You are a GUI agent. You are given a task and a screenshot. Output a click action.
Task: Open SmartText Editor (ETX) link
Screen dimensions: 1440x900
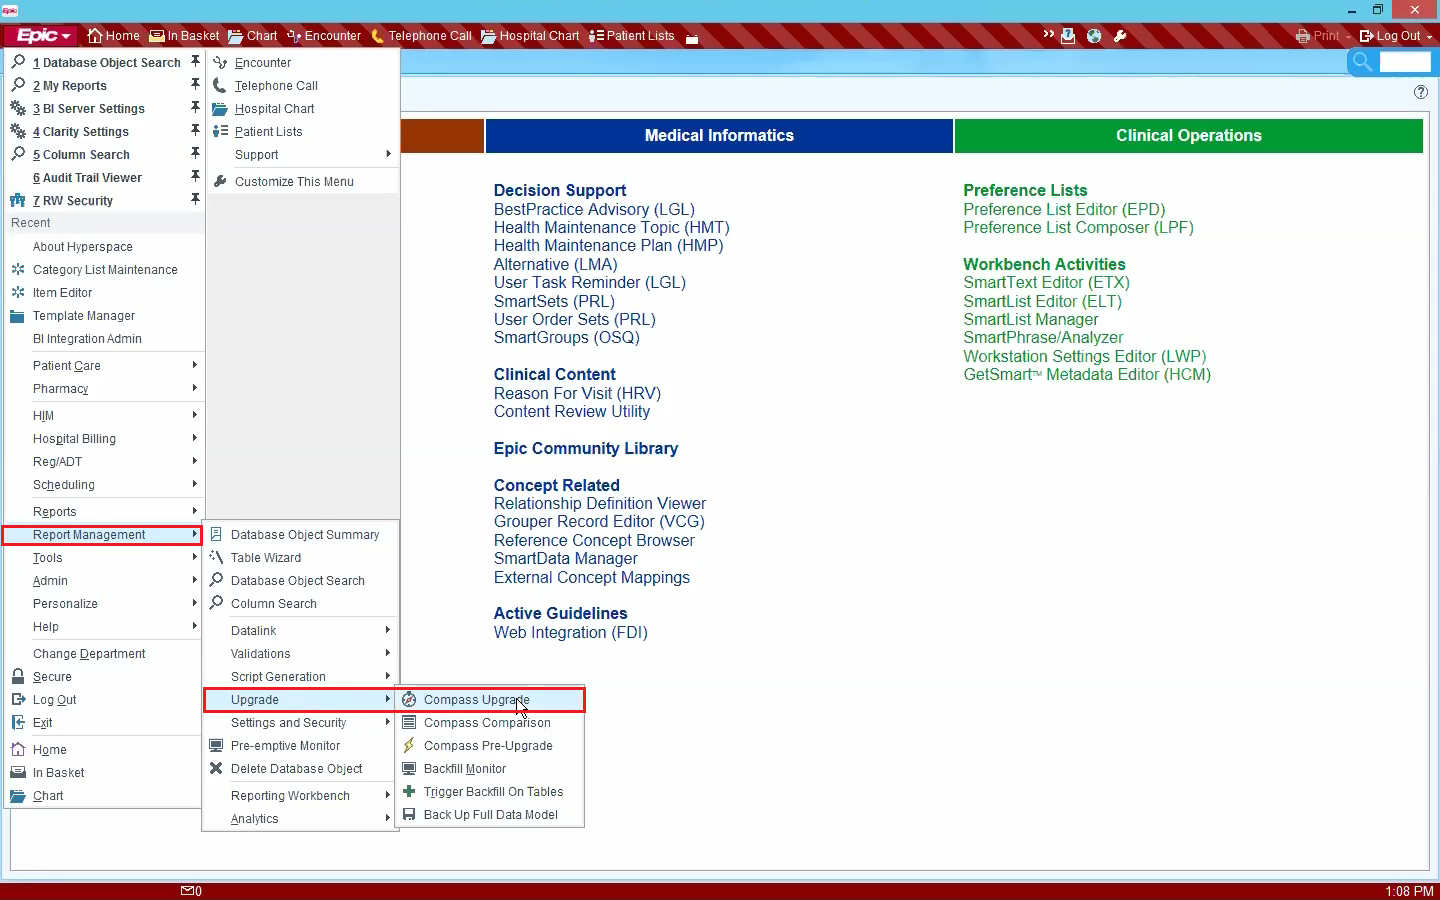pyautogui.click(x=1046, y=283)
